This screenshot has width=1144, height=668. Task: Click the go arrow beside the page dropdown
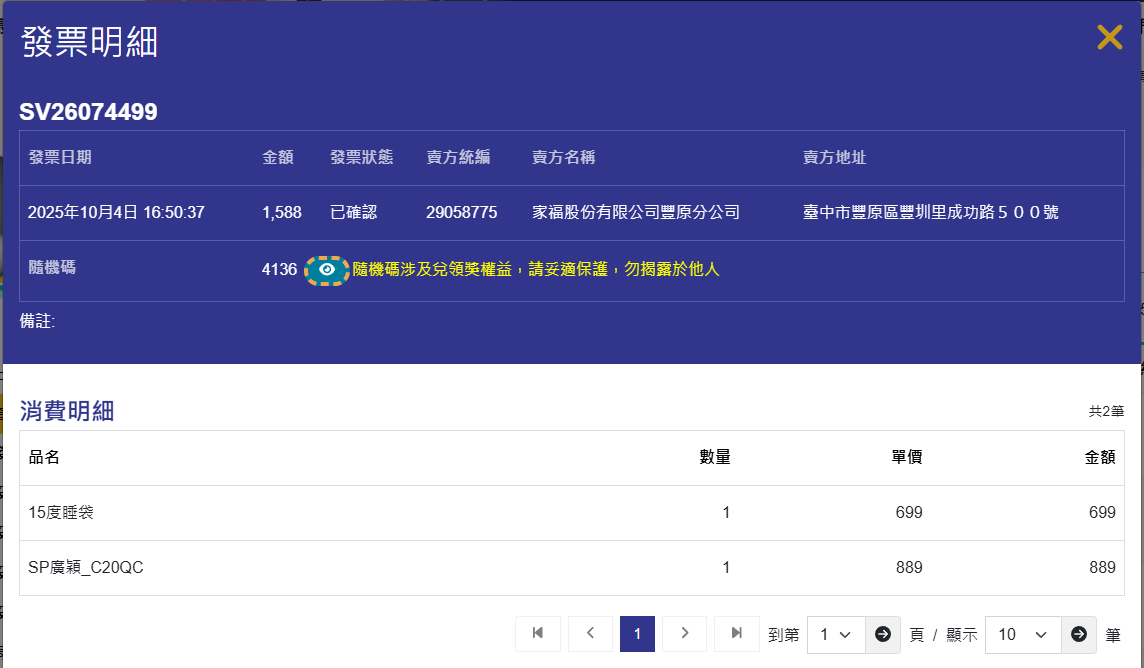point(882,635)
